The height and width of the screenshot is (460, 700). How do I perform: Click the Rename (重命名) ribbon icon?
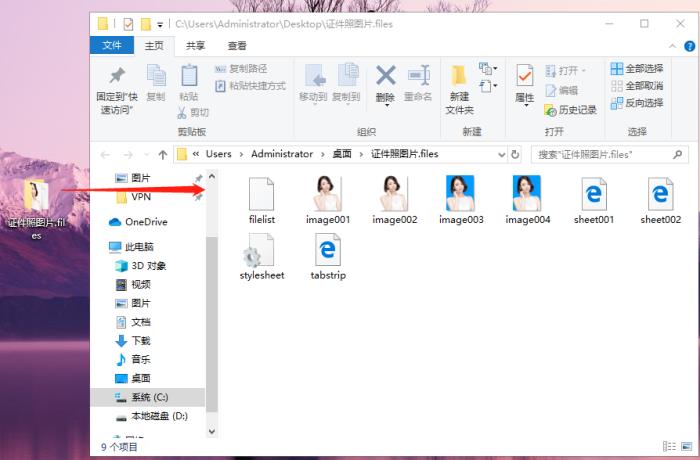point(418,82)
